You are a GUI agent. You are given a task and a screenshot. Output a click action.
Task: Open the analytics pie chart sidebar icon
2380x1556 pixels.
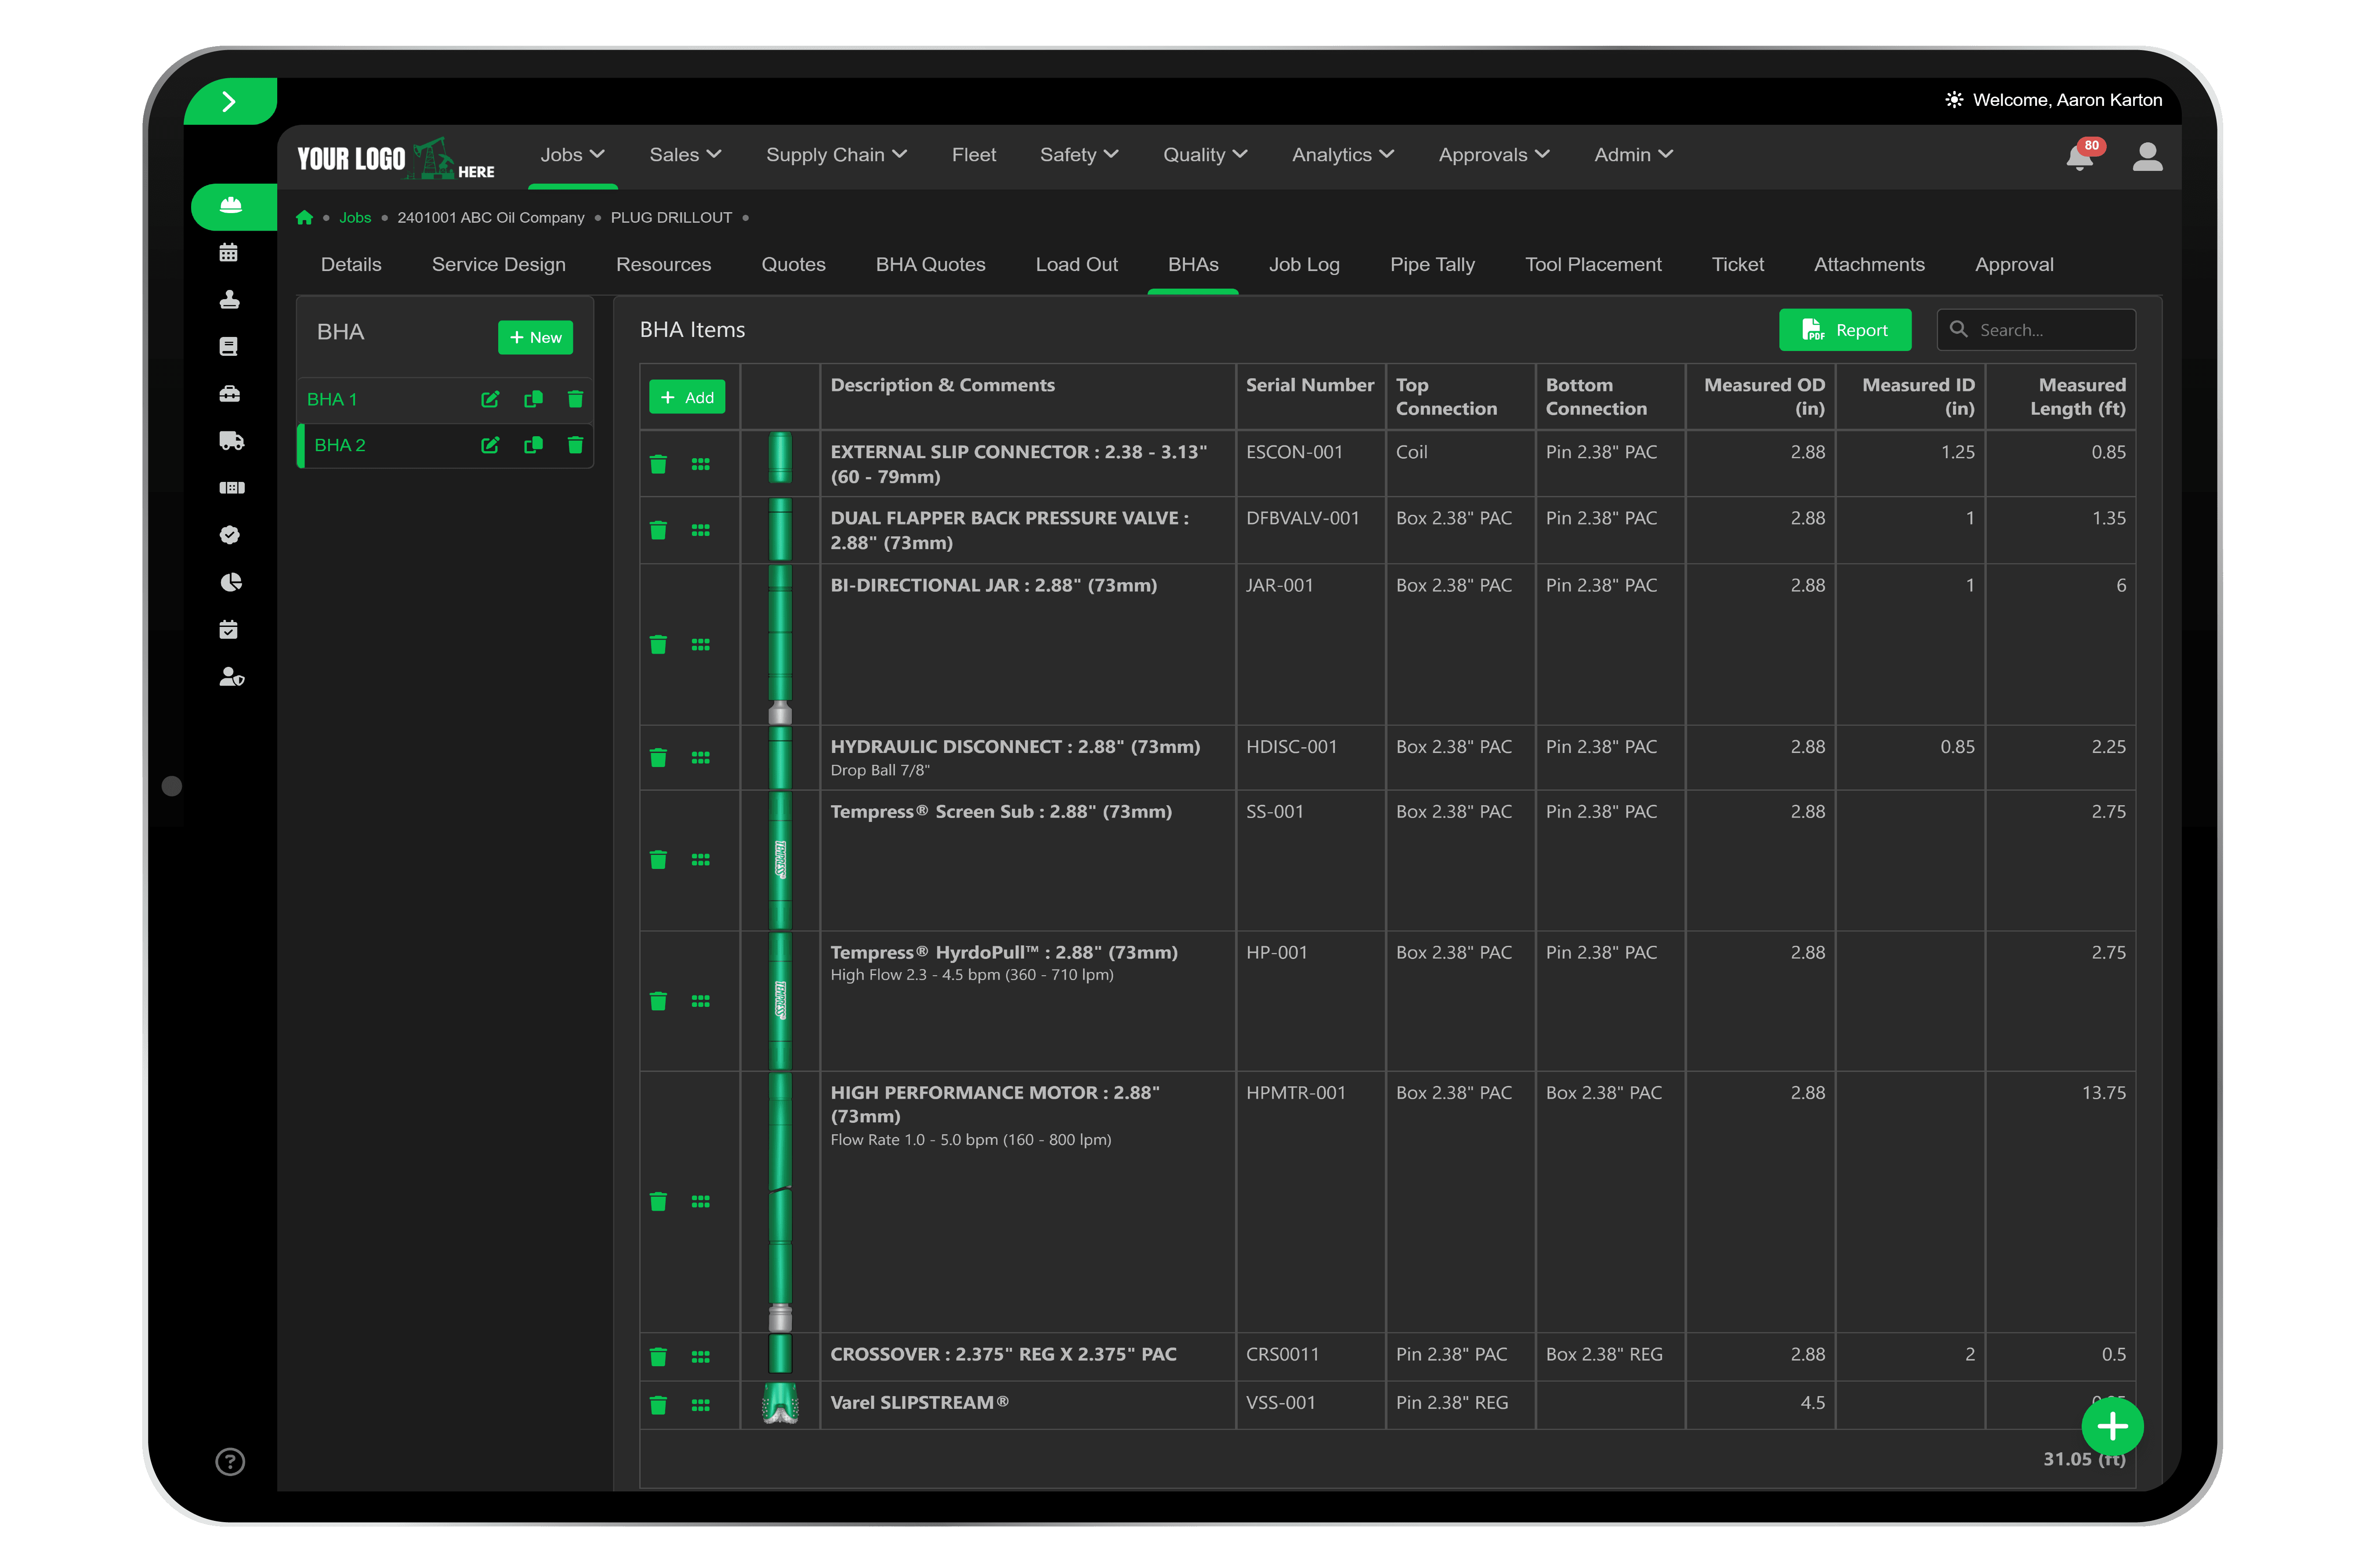(230, 581)
